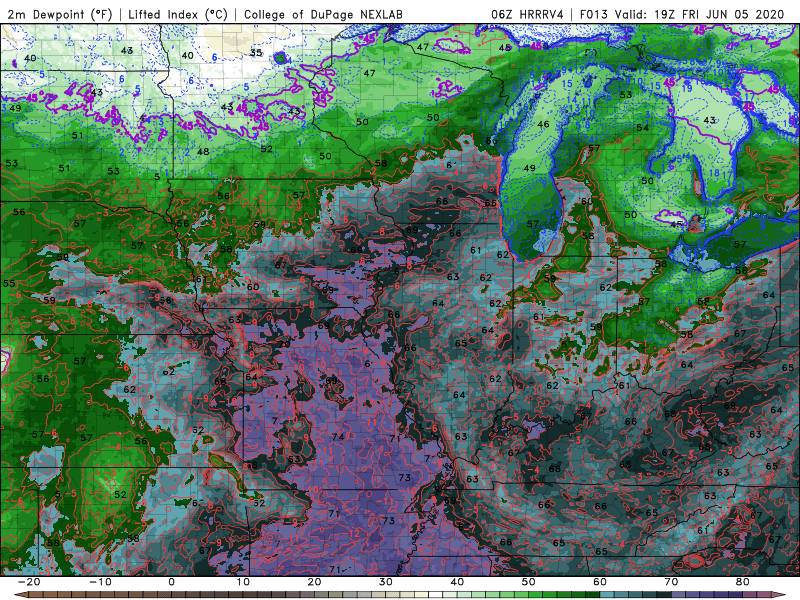
Task: Click the 60 label on the color scale
Action: click(x=600, y=582)
